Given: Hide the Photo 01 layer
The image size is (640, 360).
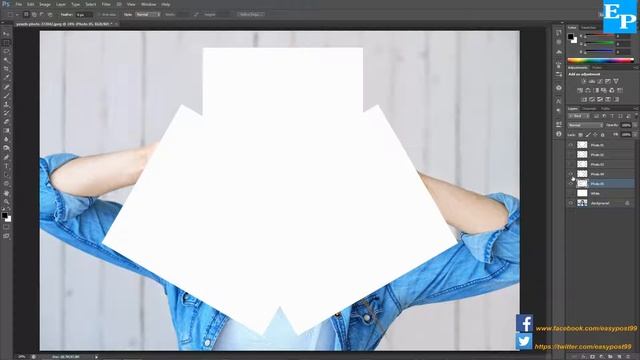Looking at the screenshot, I should click(571, 145).
